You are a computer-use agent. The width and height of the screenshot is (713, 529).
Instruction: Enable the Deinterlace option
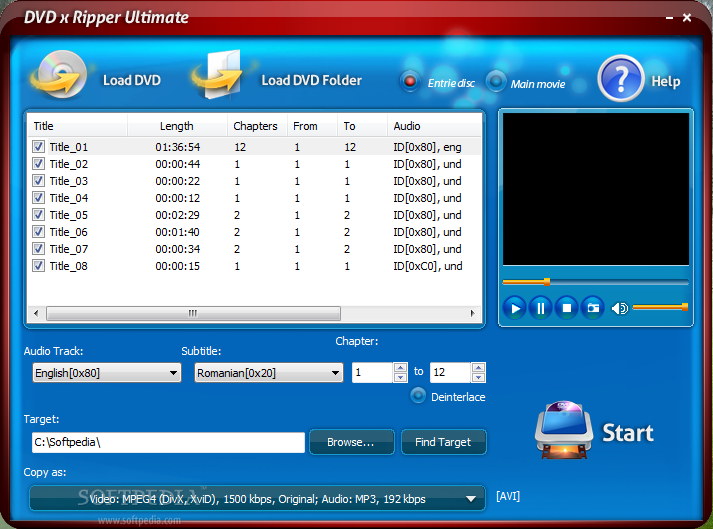tap(418, 396)
